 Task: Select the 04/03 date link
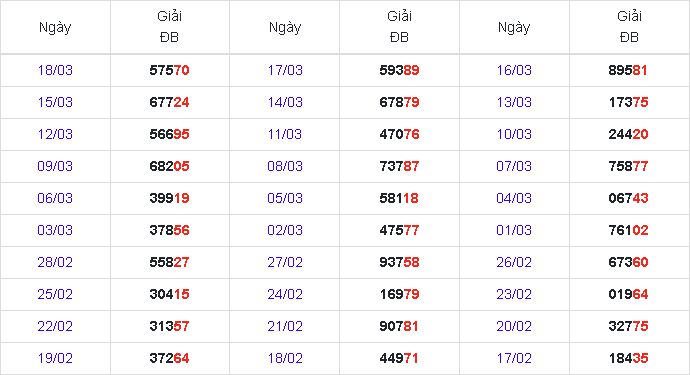click(x=514, y=198)
